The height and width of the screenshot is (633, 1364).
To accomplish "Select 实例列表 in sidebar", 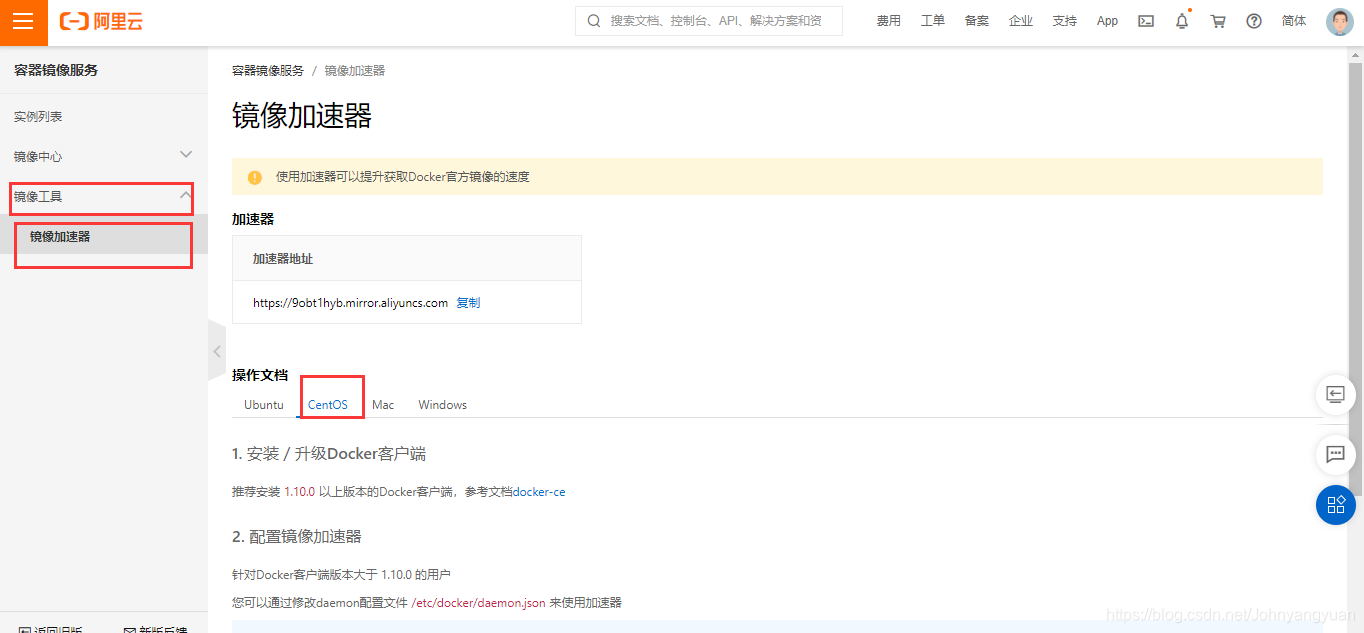I will coord(38,117).
